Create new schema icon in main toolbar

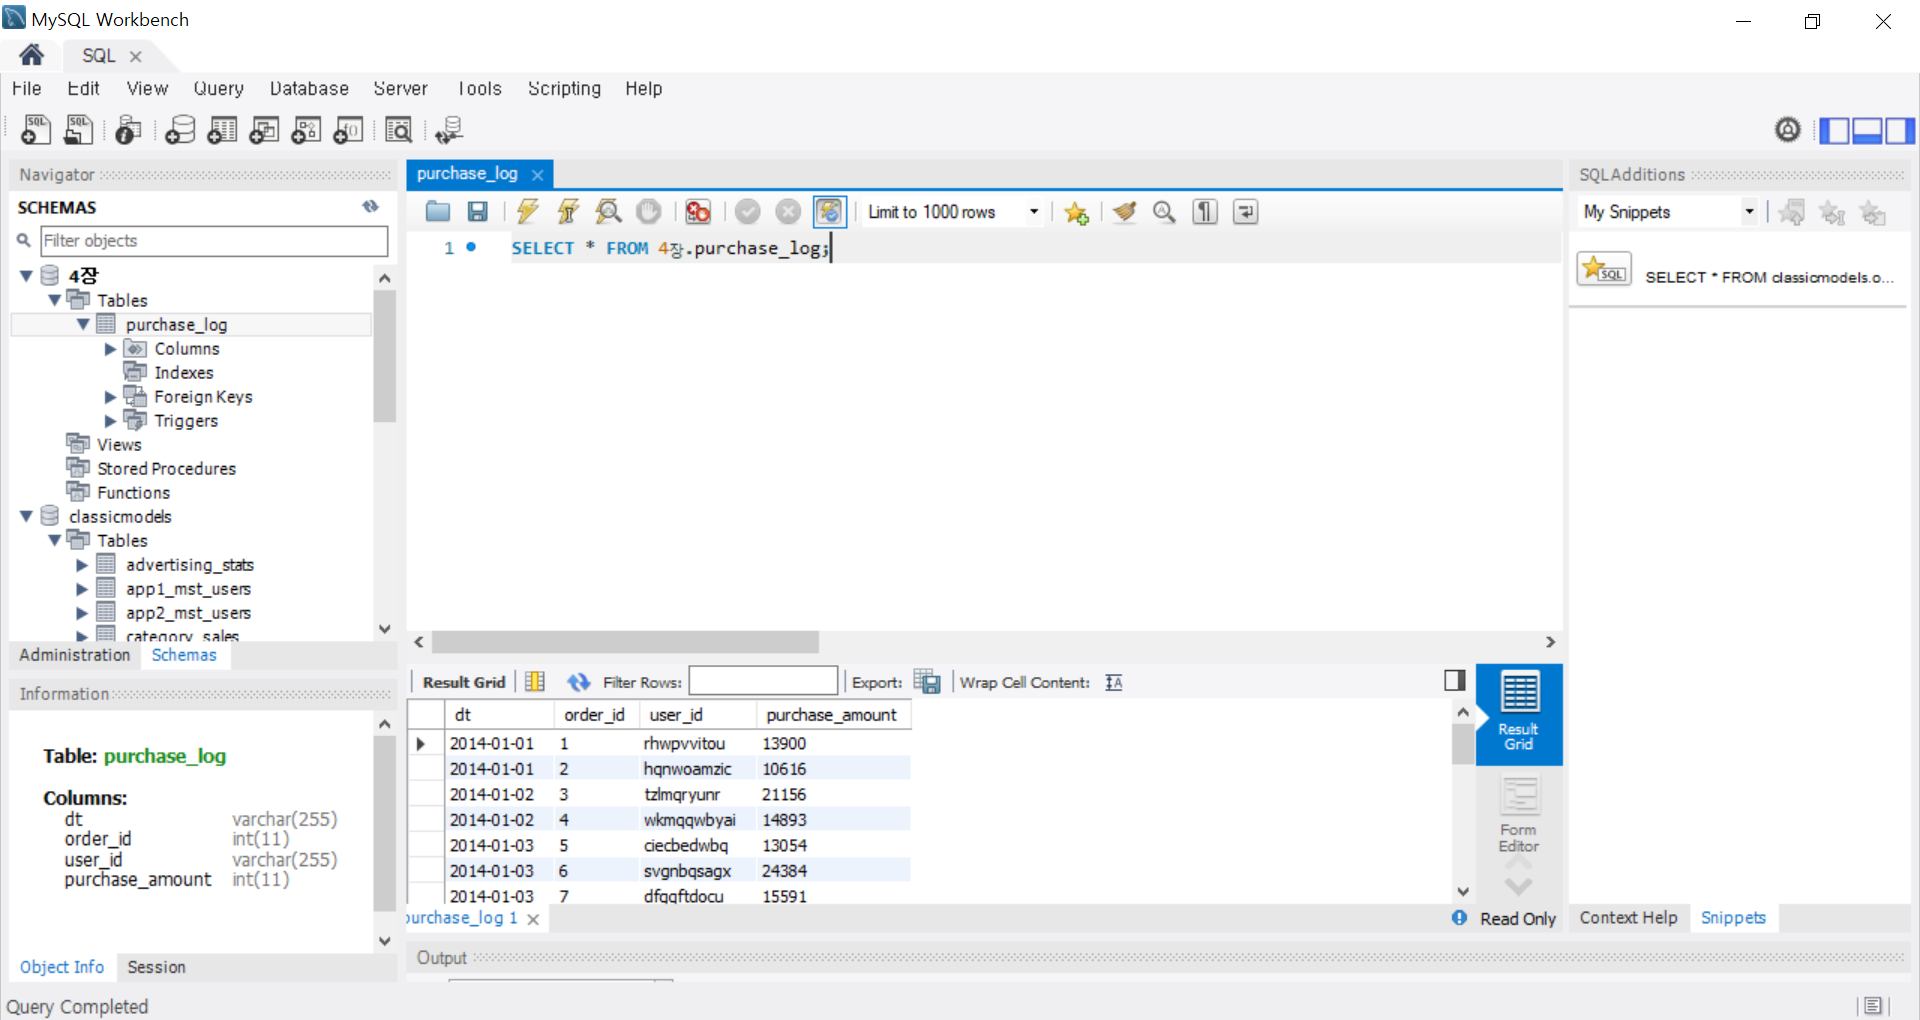[x=180, y=130]
